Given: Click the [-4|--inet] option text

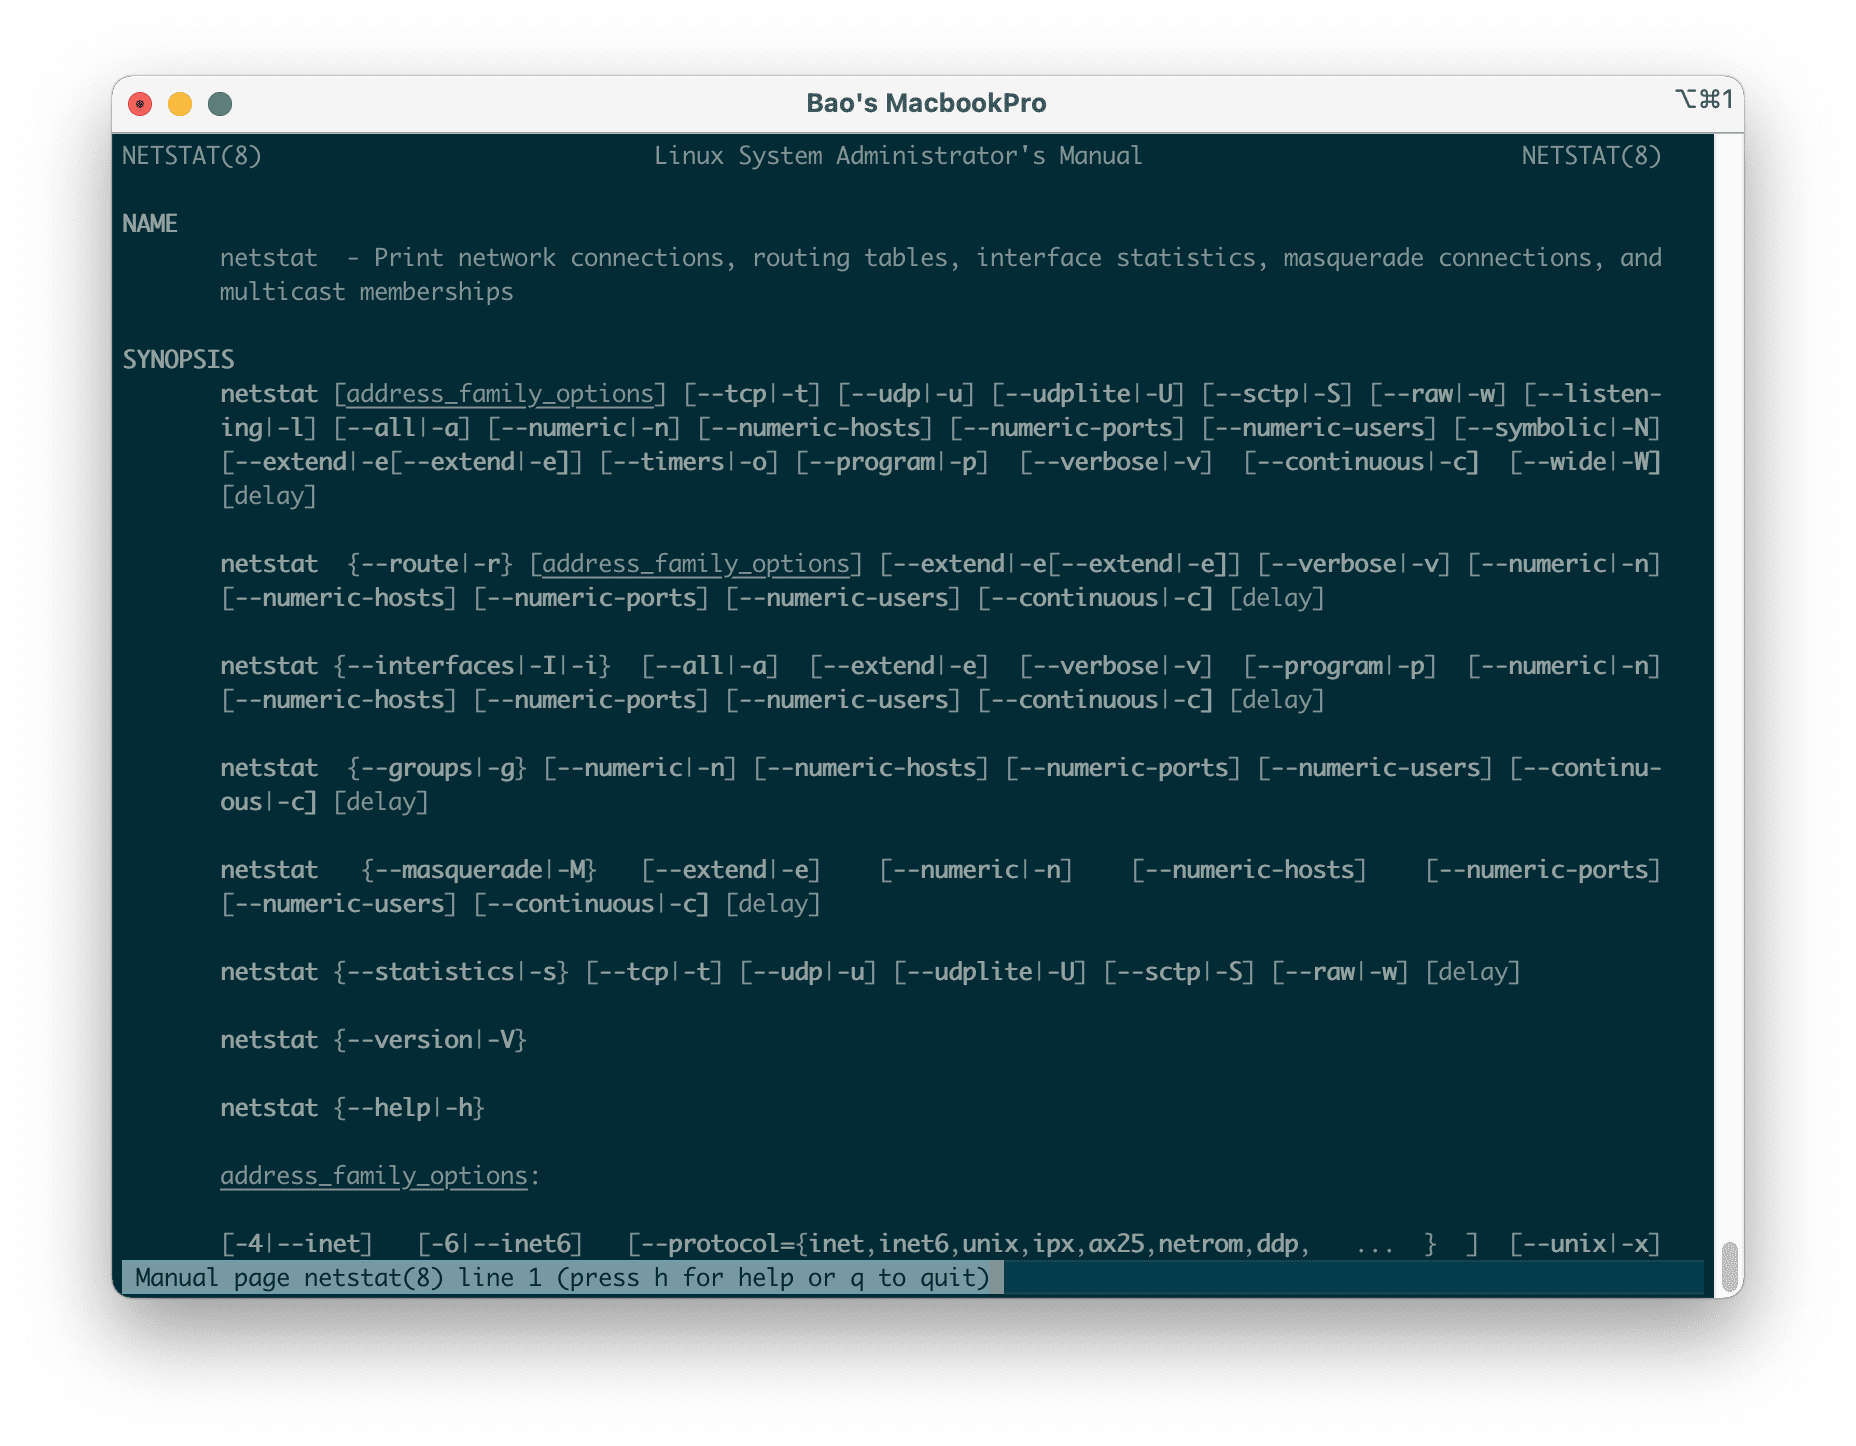Looking at the screenshot, I should [297, 1244].
